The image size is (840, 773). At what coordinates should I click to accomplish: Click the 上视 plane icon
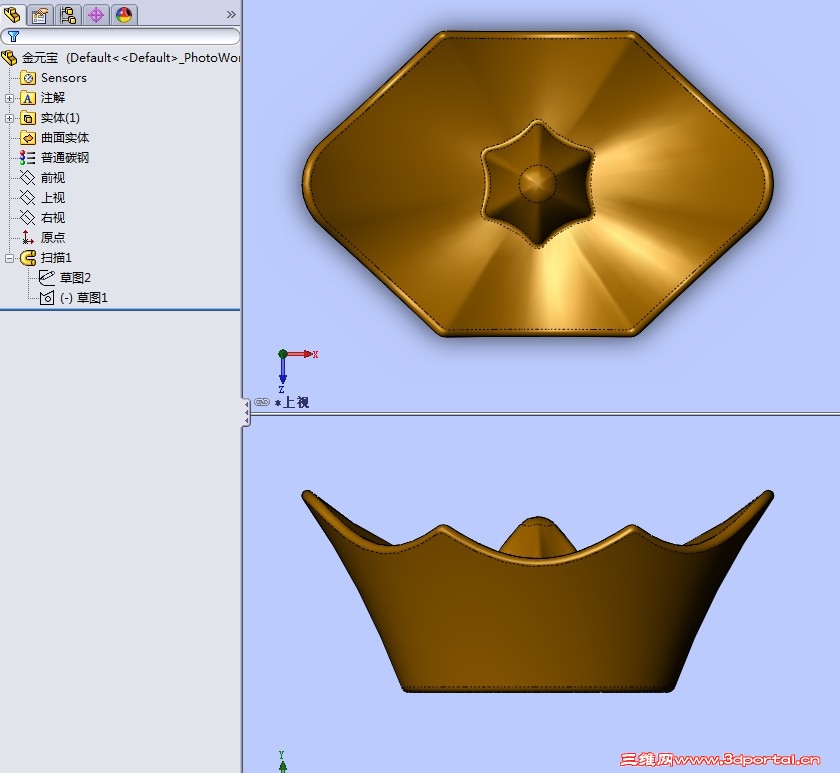[27, 198]
